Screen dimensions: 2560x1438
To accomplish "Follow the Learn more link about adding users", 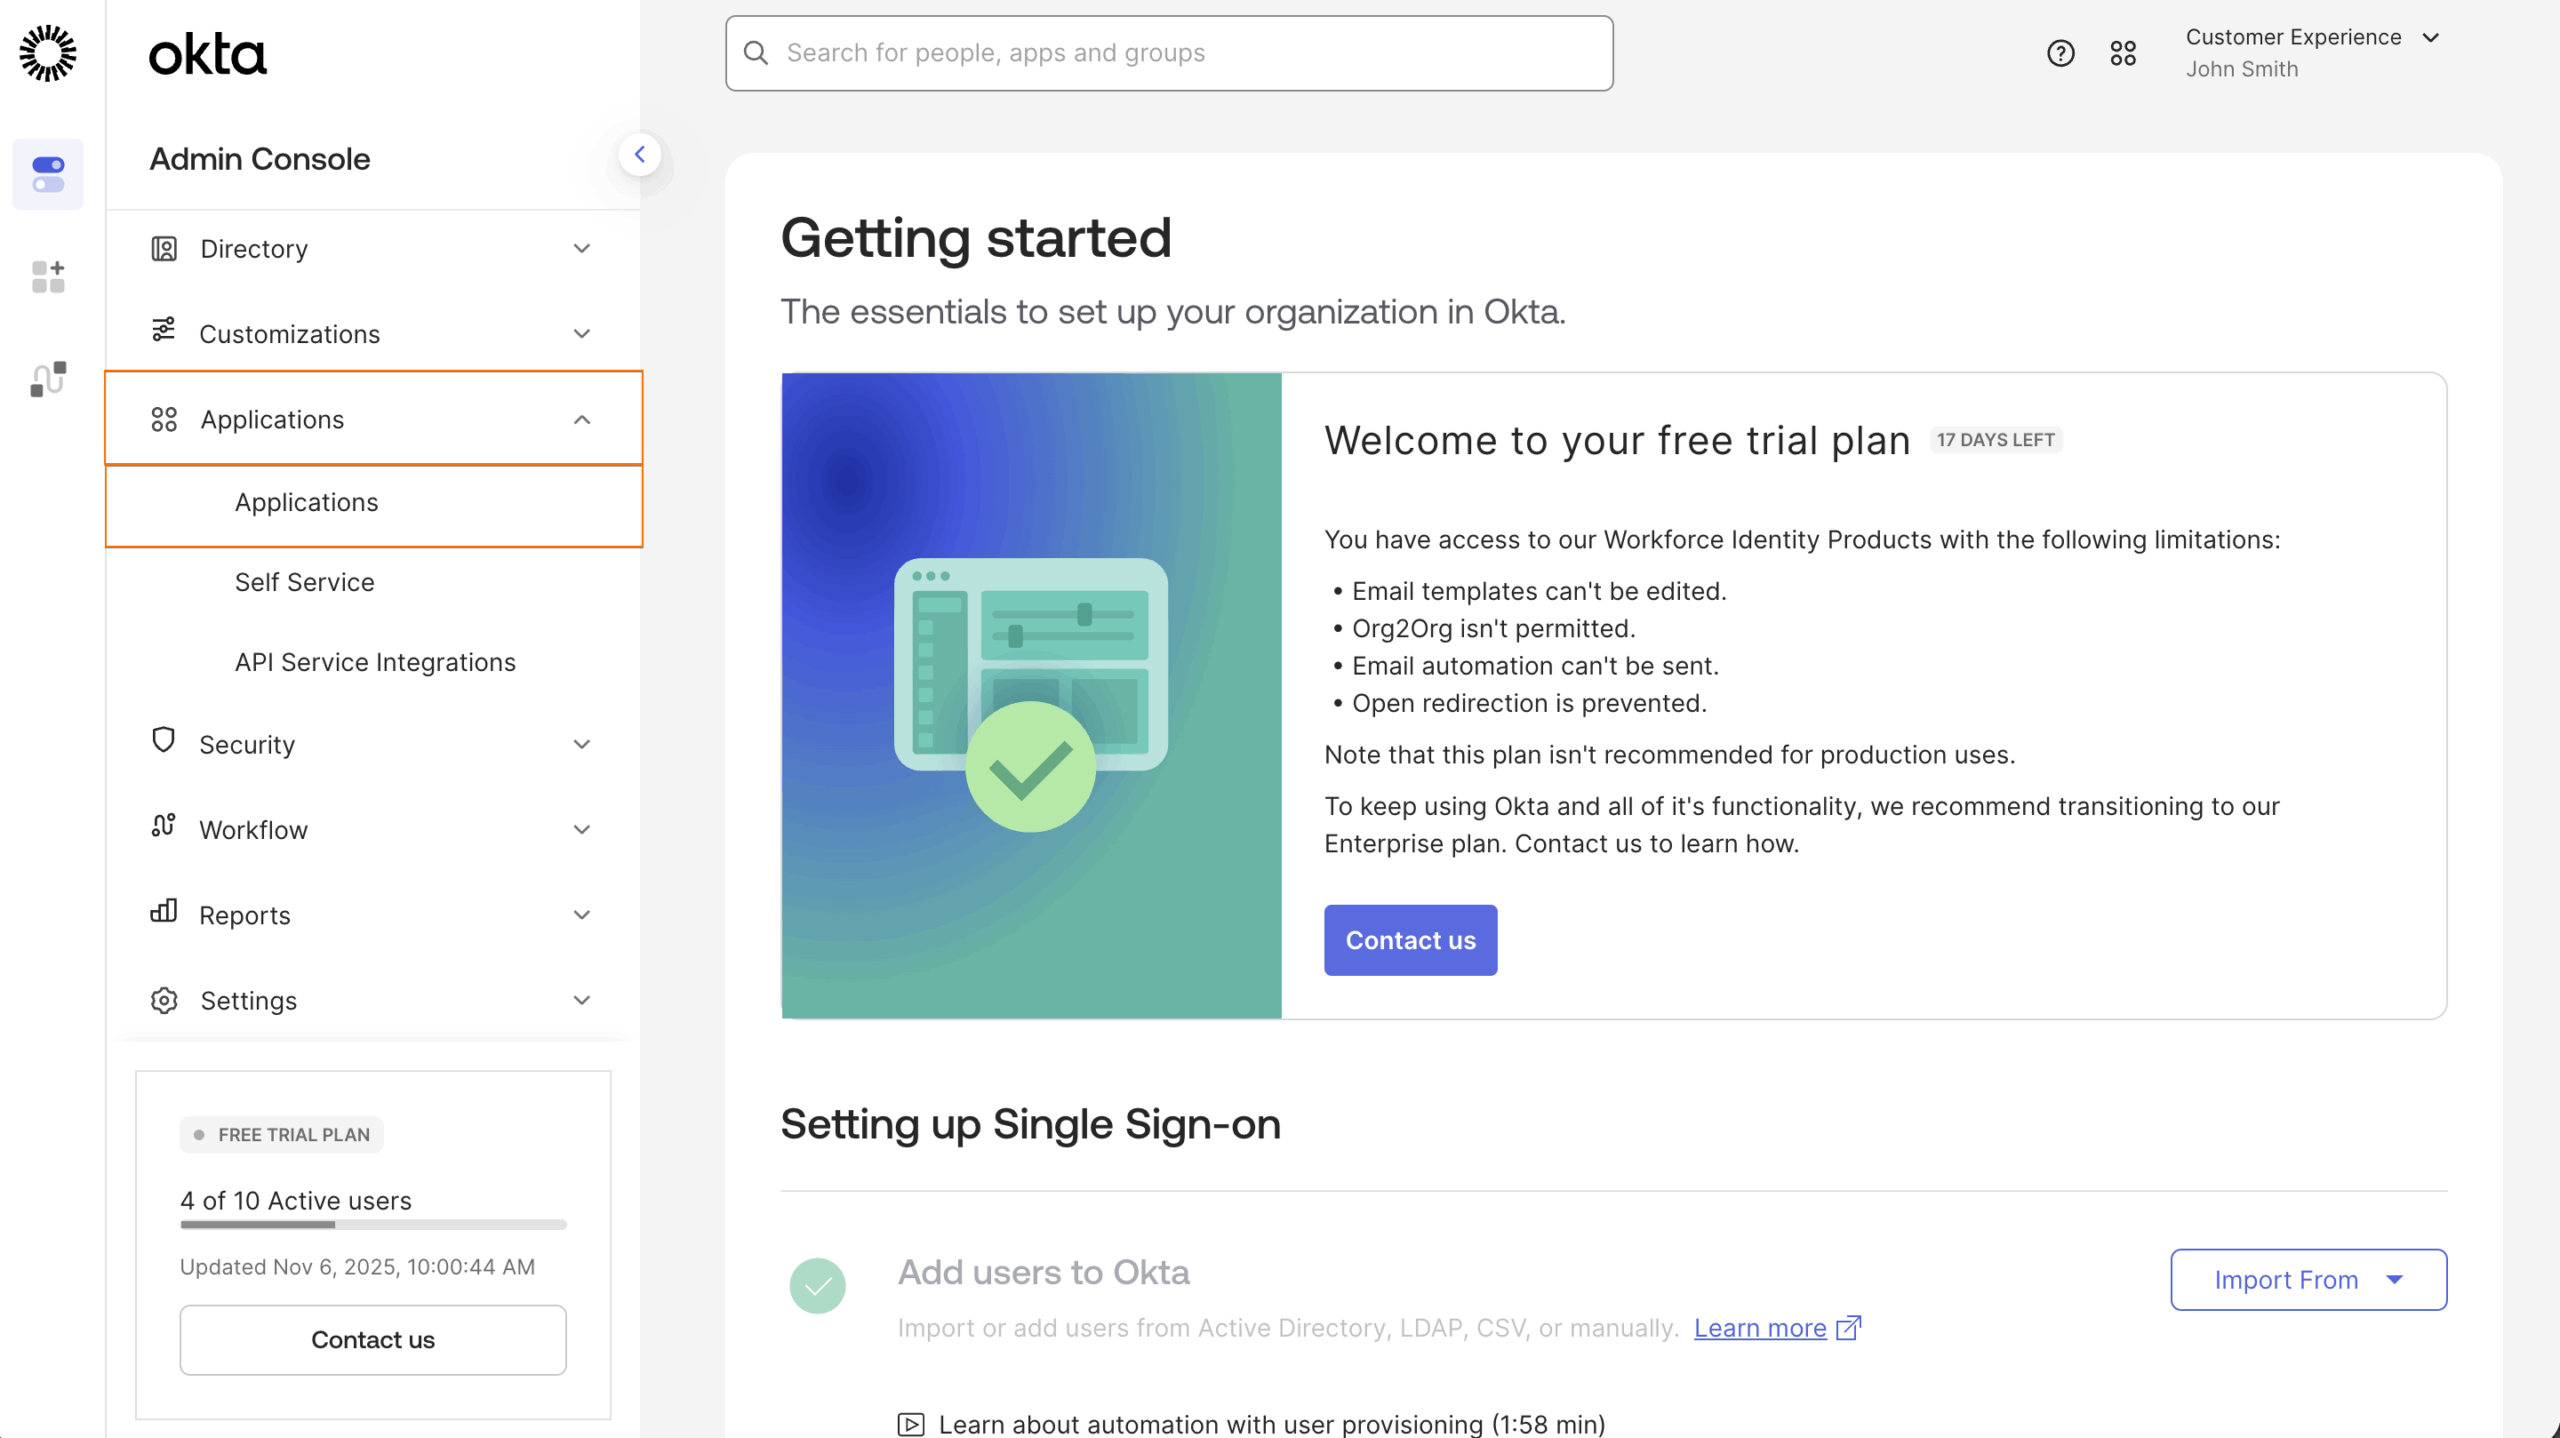I will point(1761,1327).
